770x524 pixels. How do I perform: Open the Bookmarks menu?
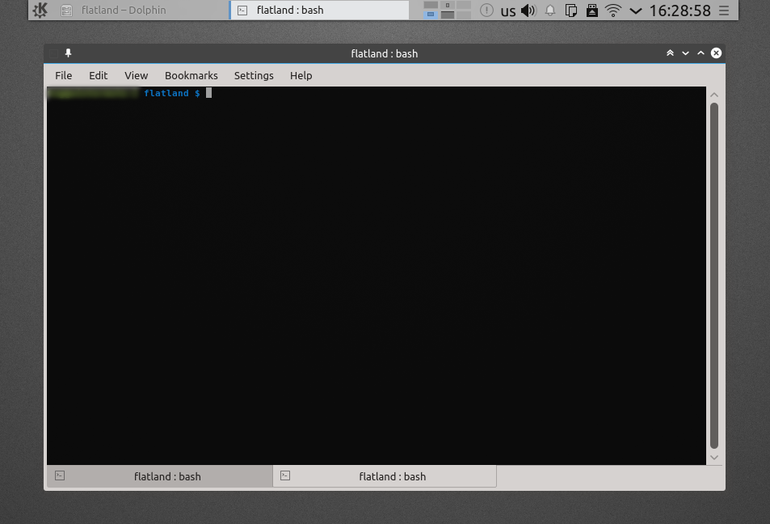pyautogui.click(x=191, y=76)
